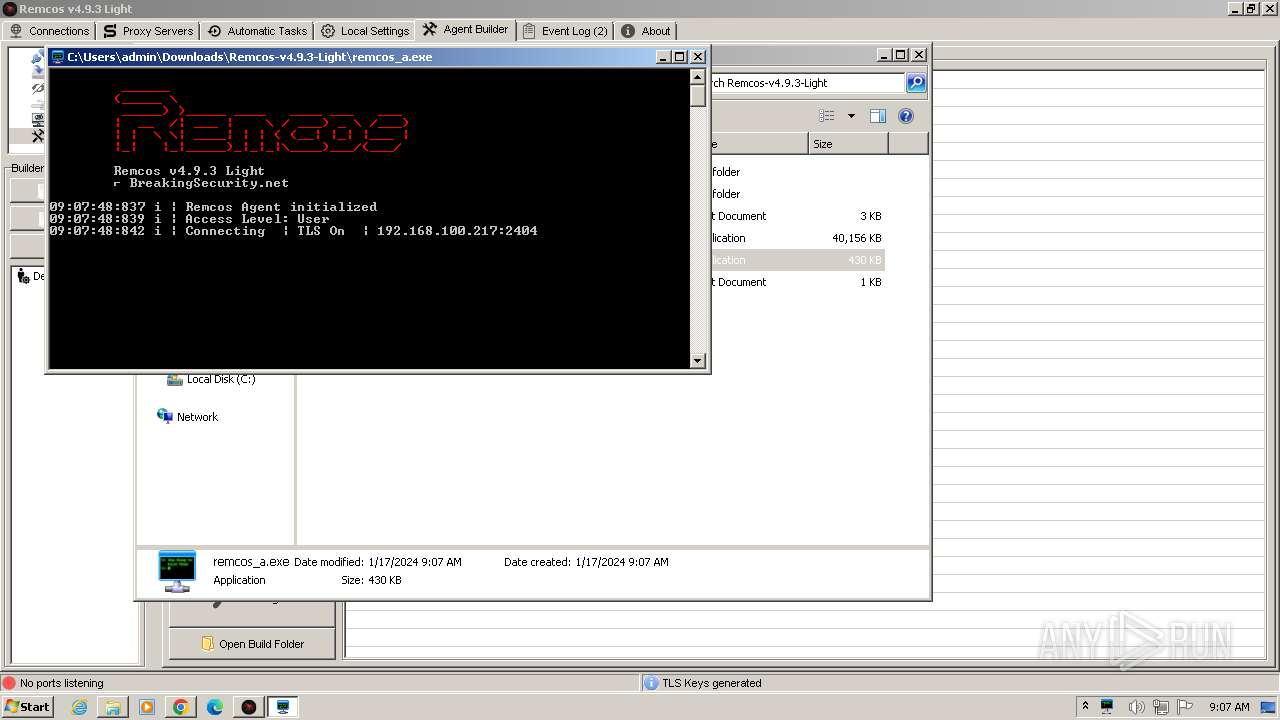The image size is (1280, 720).
Task: Open the Windows Start menu
Action: coord(27,707)
